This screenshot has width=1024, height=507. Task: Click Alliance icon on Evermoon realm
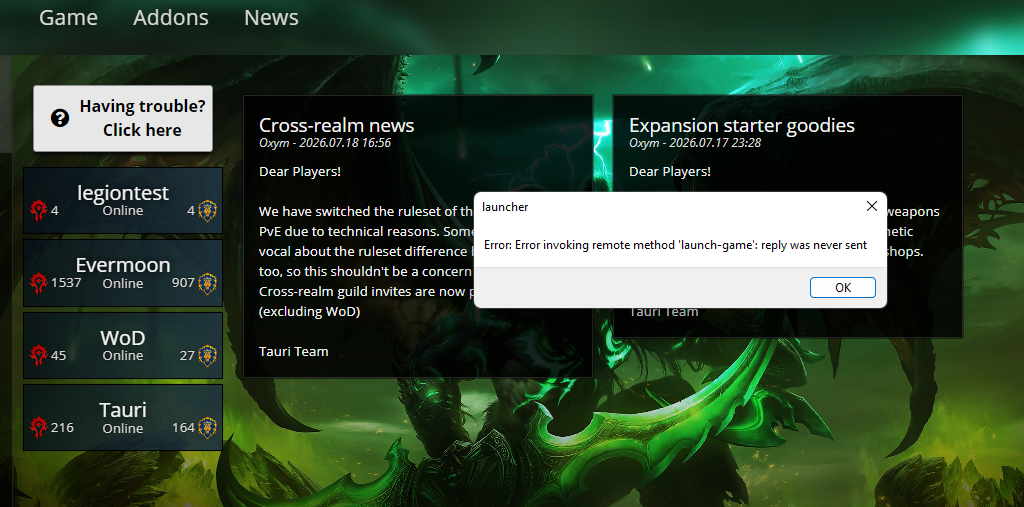coord(208,284)
